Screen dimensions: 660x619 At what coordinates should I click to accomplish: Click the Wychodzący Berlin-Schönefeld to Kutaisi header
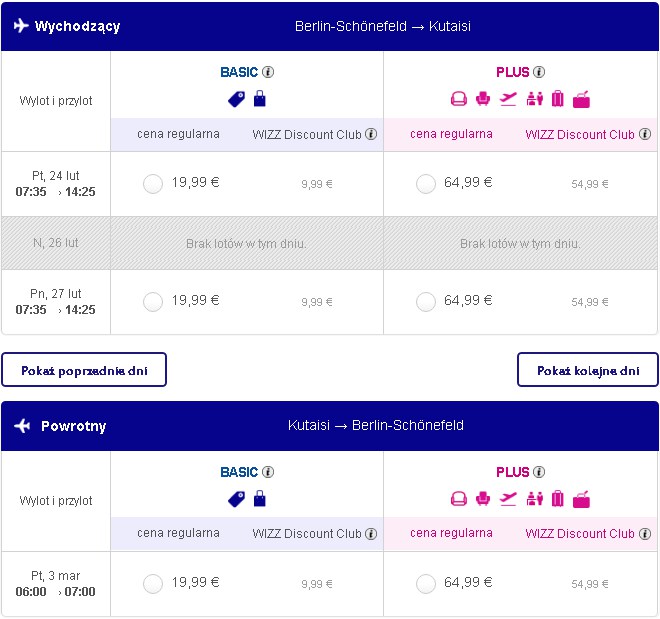330,26
